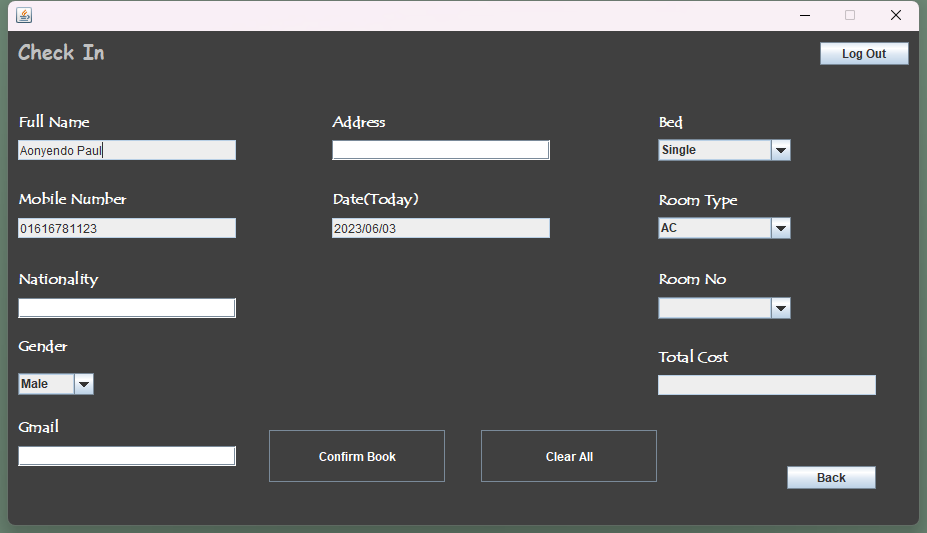Image resolution: width=927 pixels, height=533 pixels.
Task: Click the Room No label
Action: click(x=692, y=279)
